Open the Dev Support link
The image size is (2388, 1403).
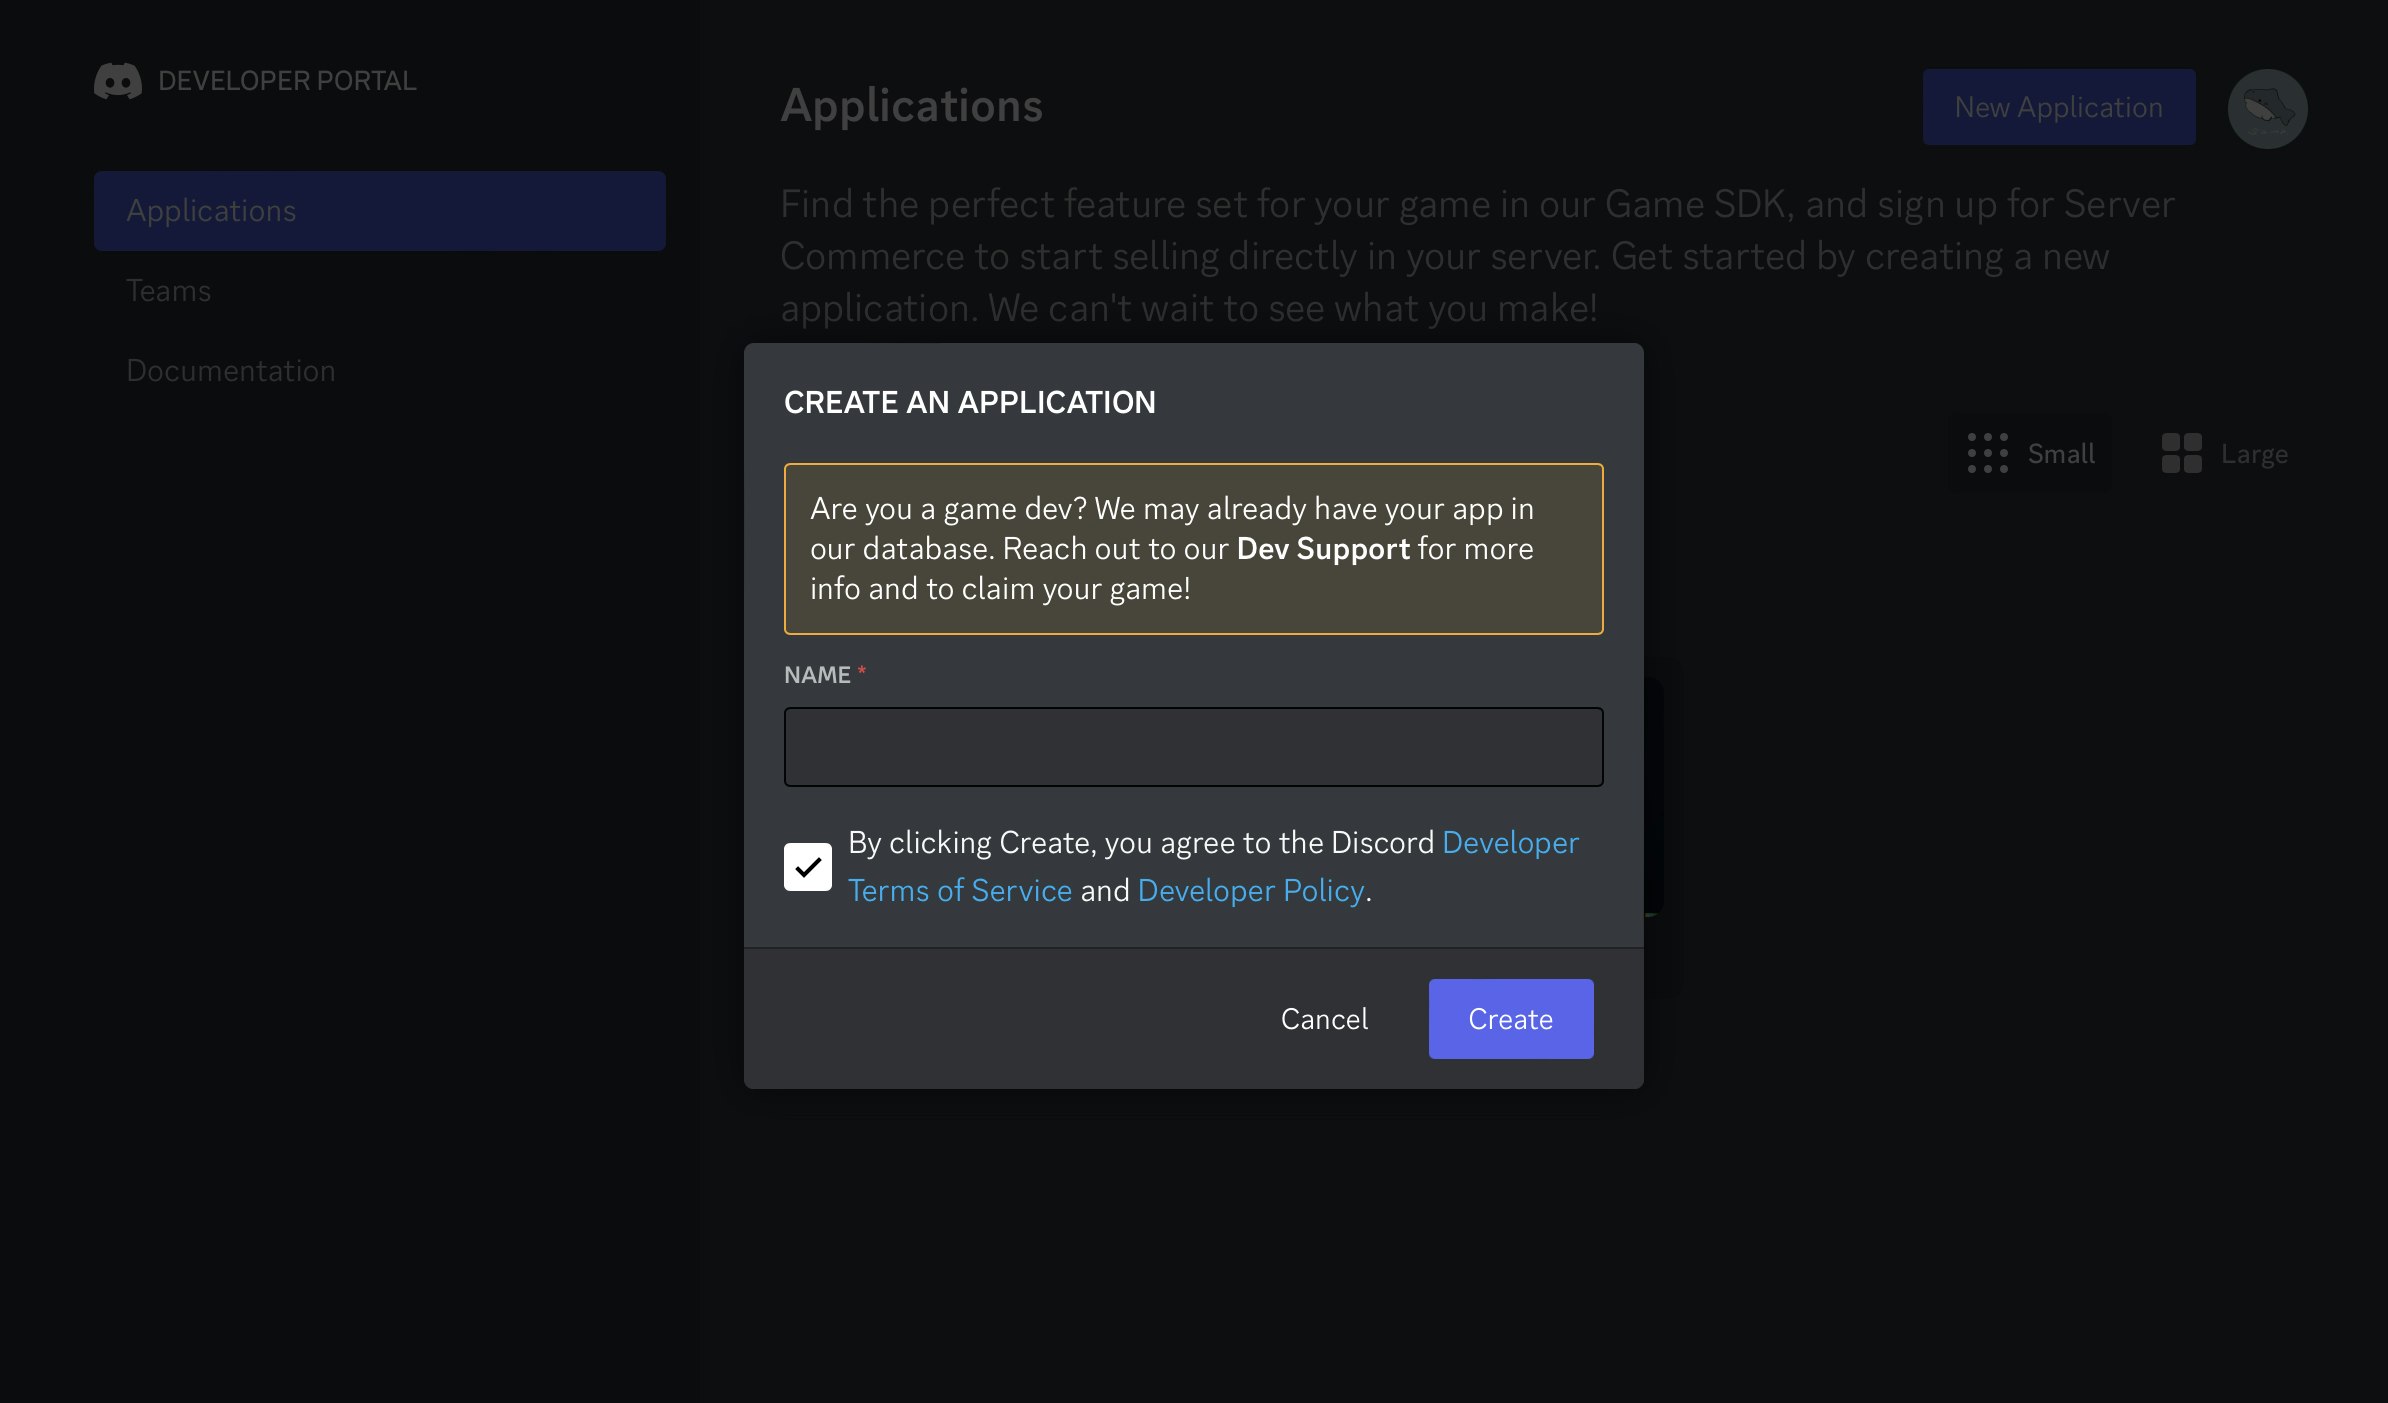click(x=1322, y=549)
